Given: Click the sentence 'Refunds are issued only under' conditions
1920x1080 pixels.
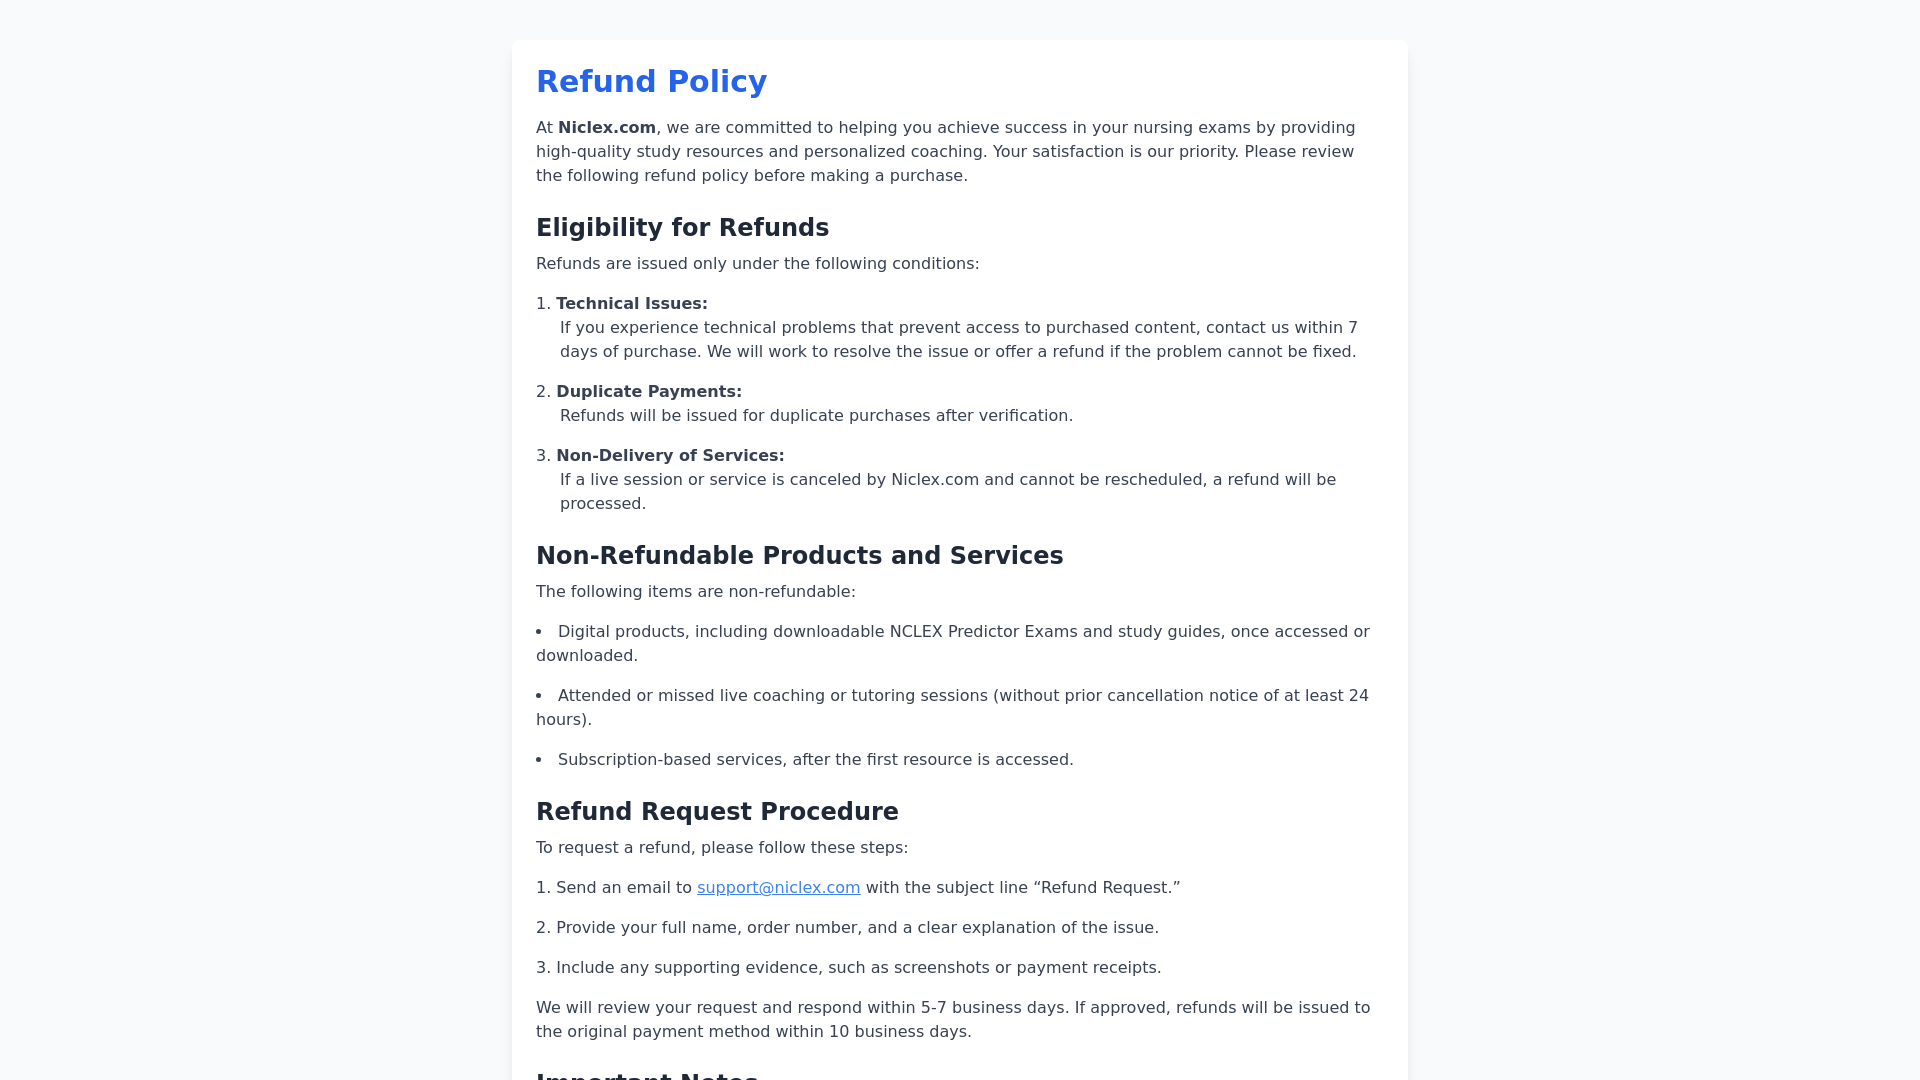Looking at the screenshot, I should coord(757,264).
